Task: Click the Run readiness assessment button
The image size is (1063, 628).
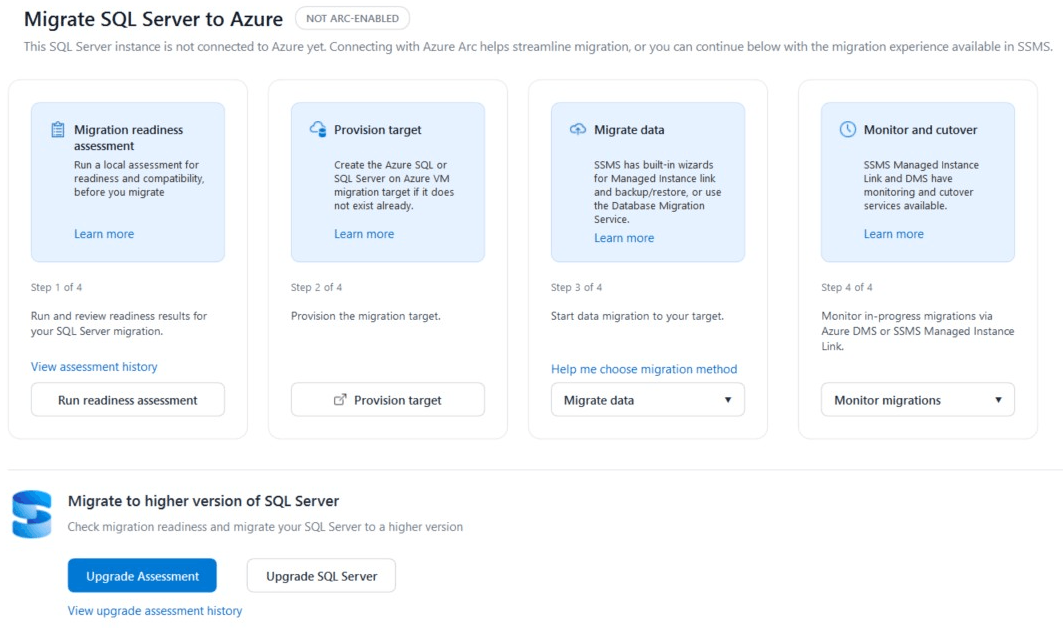Action: point(127,400)
